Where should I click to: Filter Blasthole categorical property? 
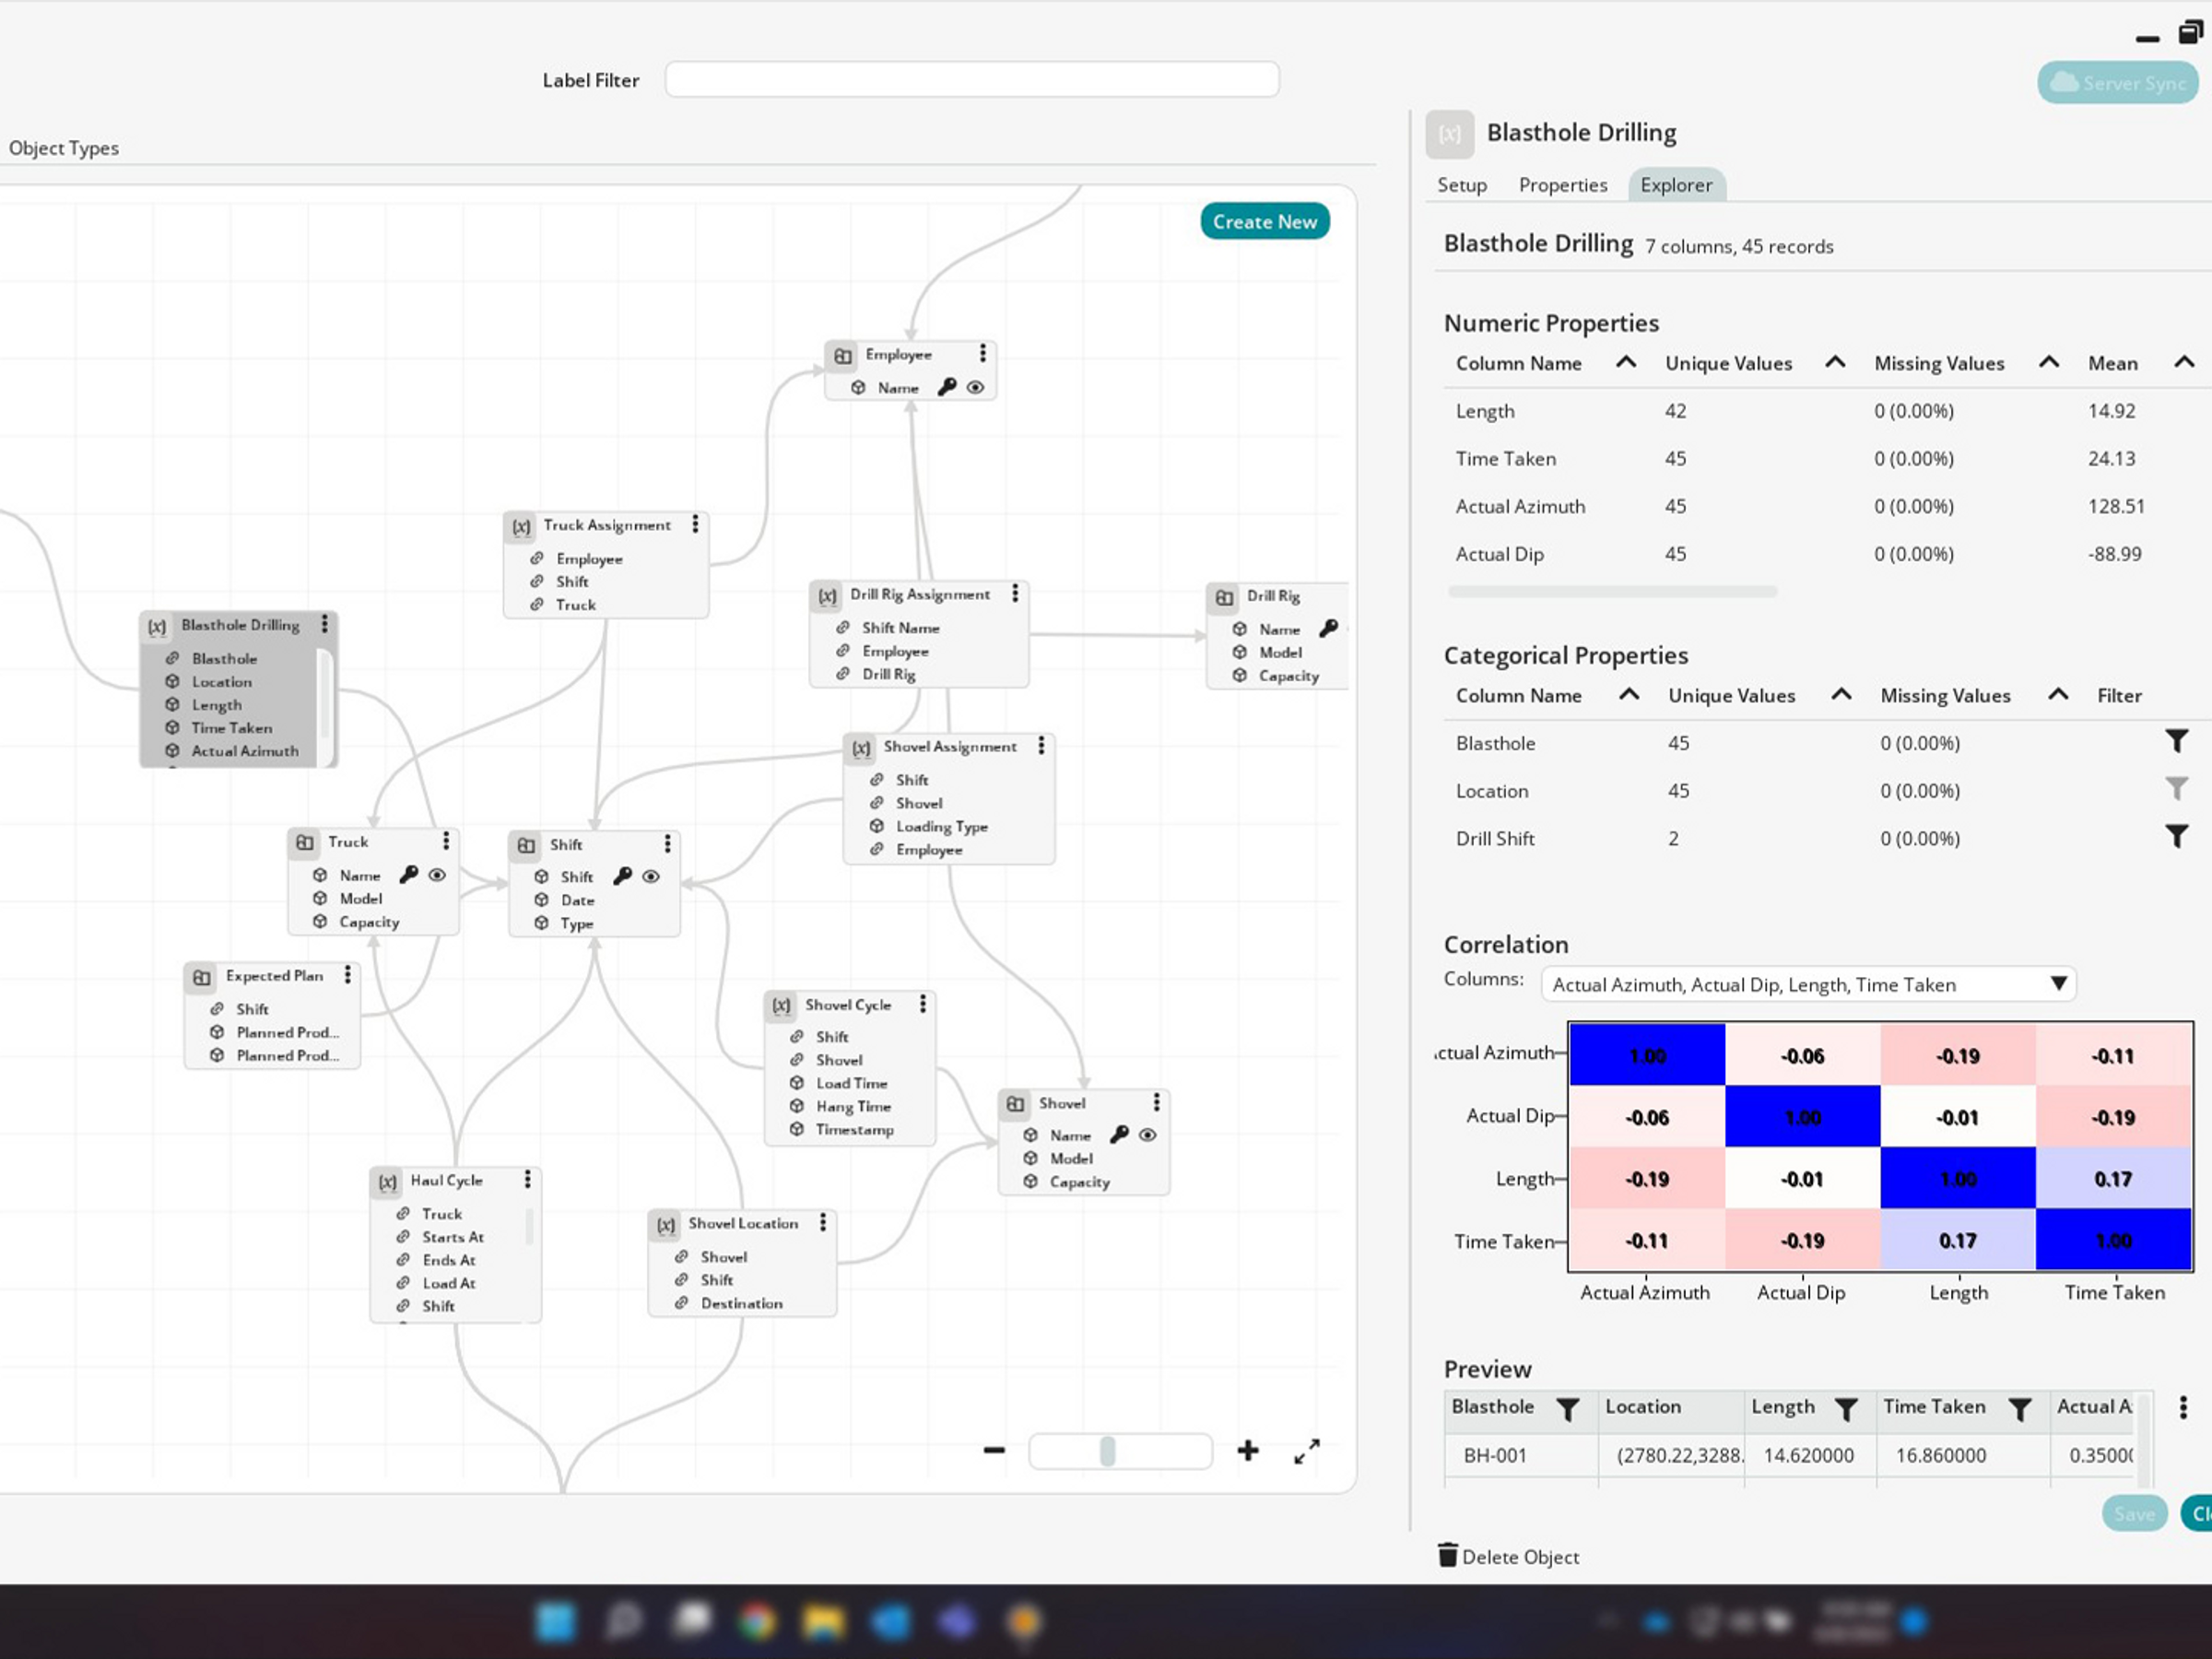(x=2177, y=742)
